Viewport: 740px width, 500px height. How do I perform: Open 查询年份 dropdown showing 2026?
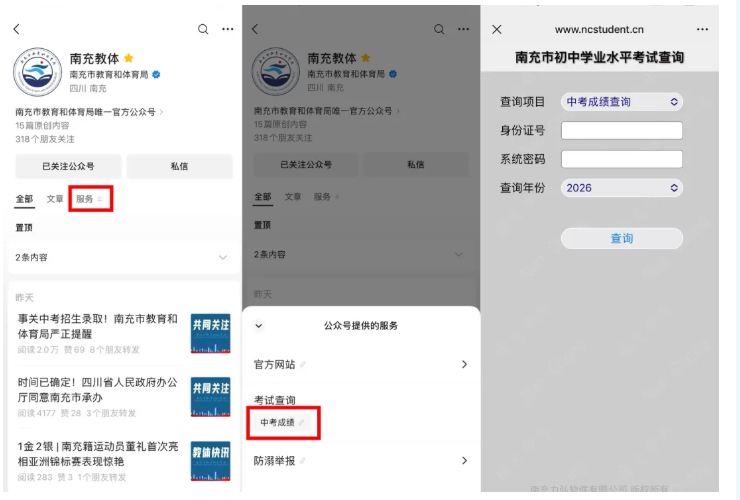(622, 188)
